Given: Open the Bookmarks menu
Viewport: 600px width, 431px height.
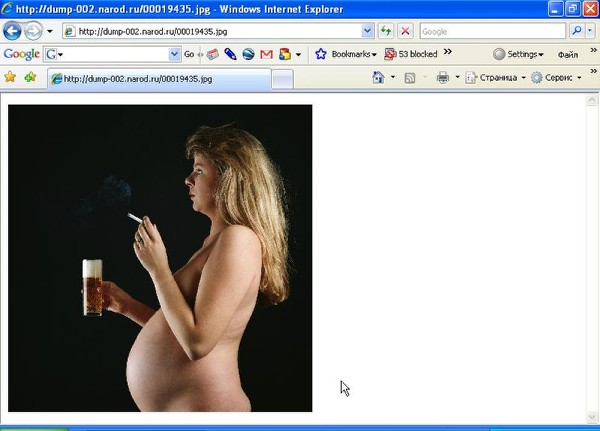Looking at the screenshot, I should [x=354, y=54].
